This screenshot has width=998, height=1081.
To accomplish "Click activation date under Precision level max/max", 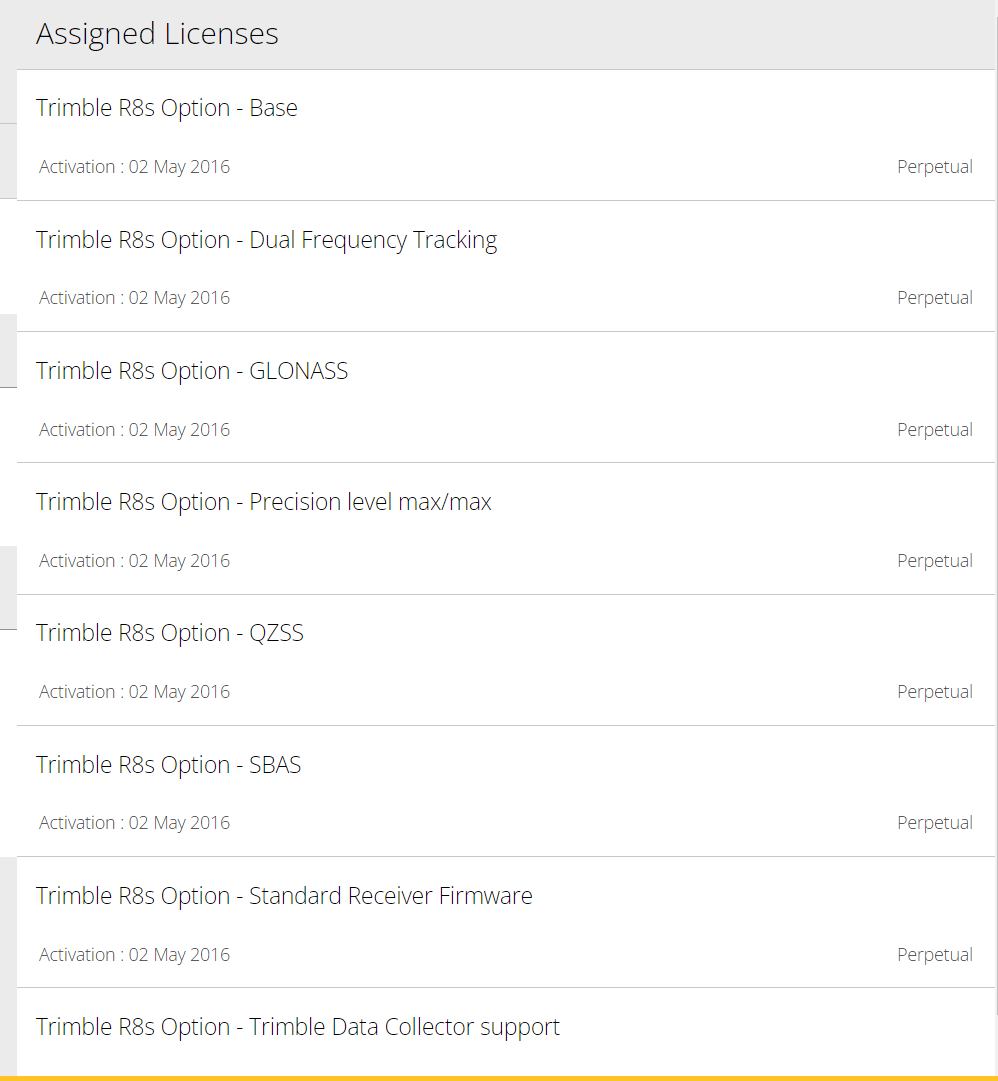I will coord(134,560).
